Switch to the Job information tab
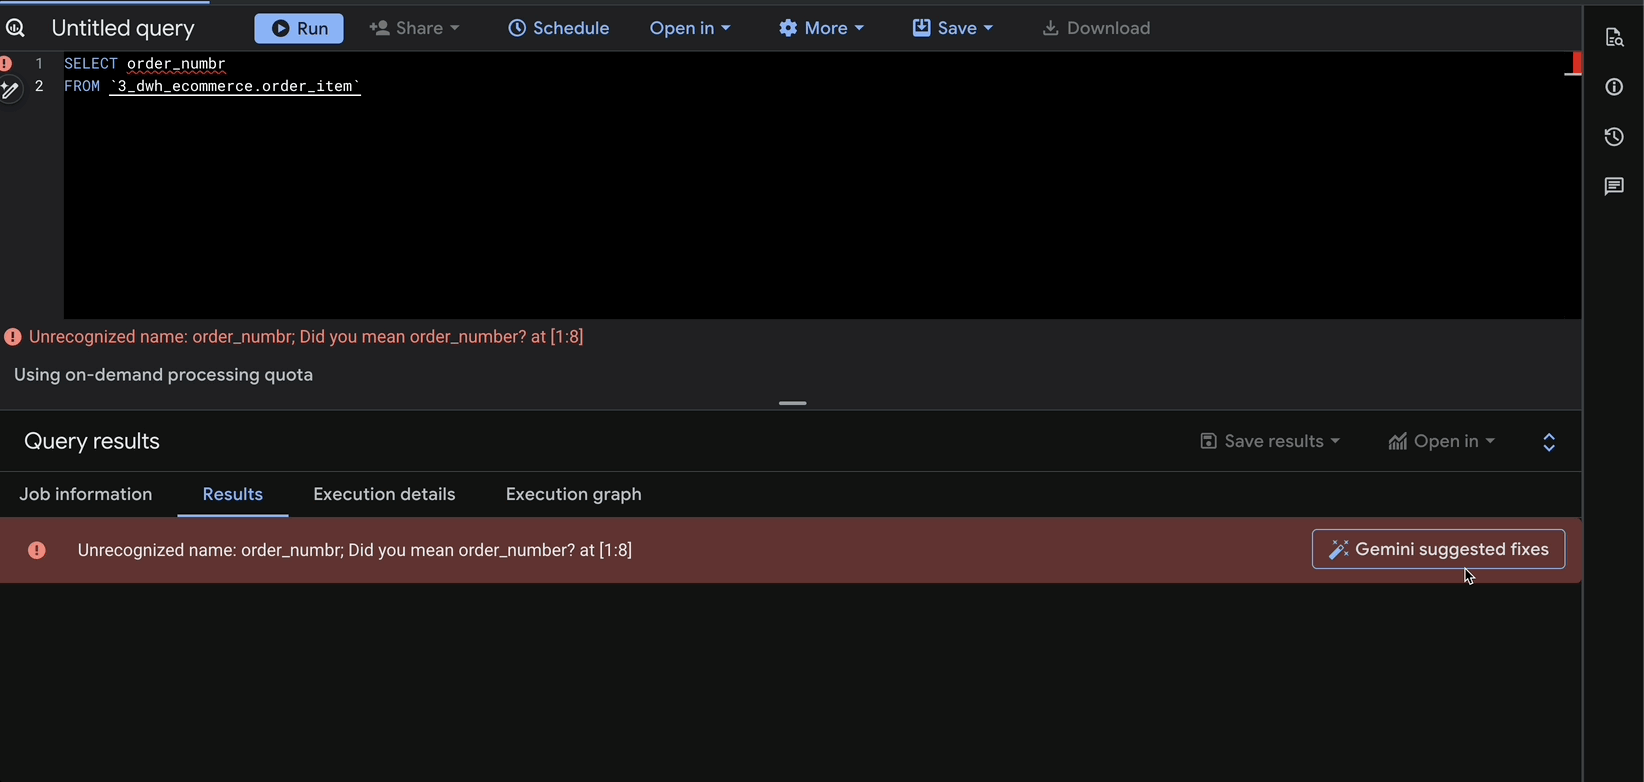Image resolution: width=1644 pixels, height=782 pixels. (x=86, y=494)
